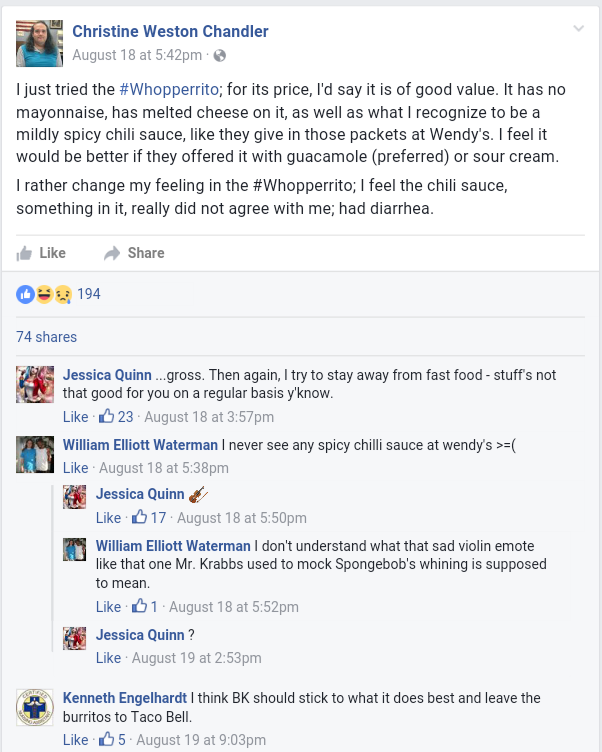Viewport: 602px width, 752px height.
Task: View the 1 like on Spongebob reply
Action: [x=145, y=606]
